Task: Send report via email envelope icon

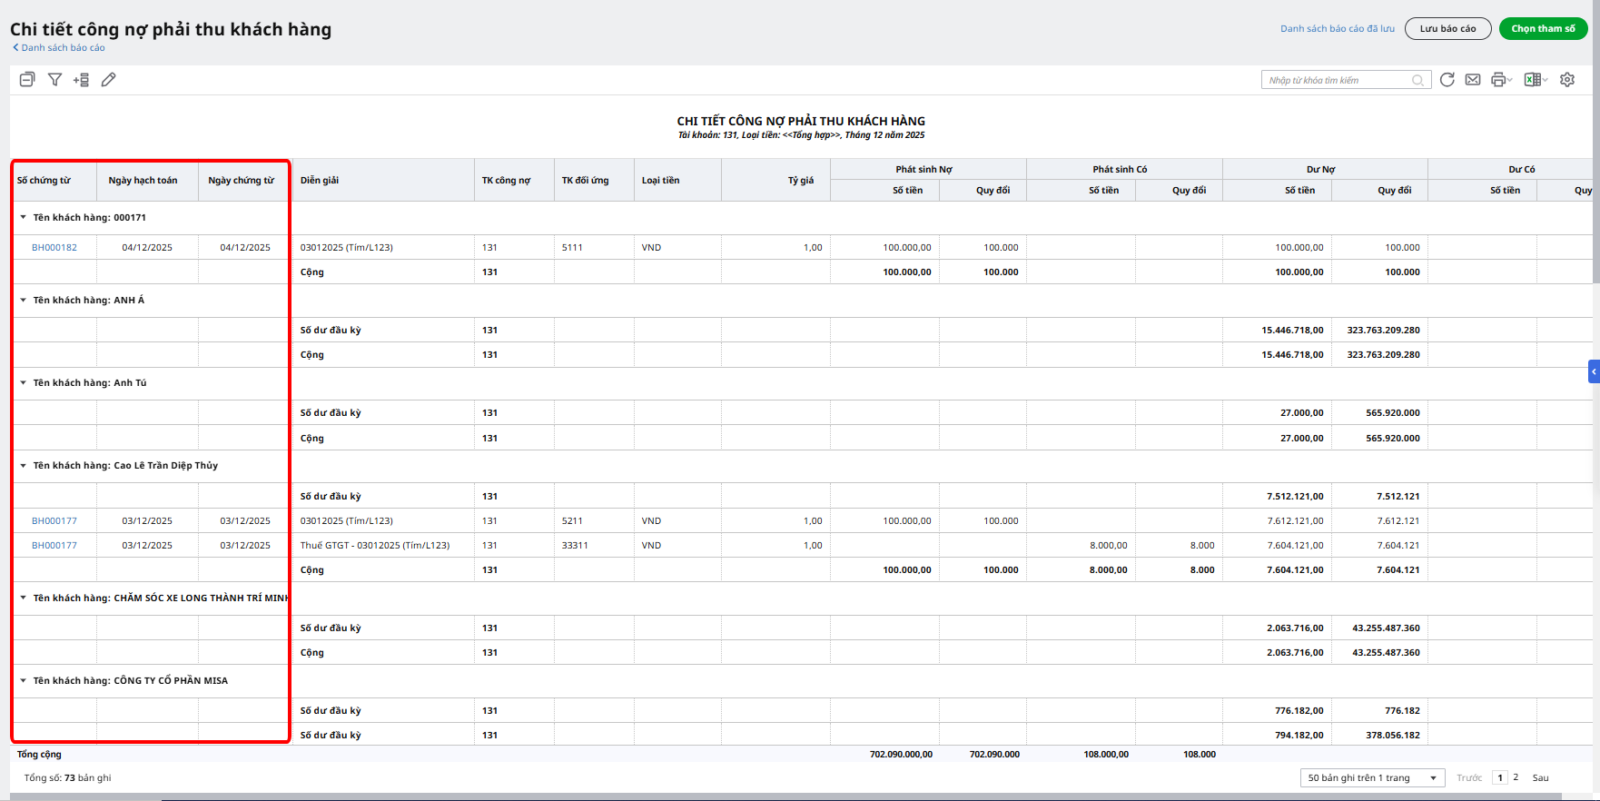Action: pos(1473,80)
